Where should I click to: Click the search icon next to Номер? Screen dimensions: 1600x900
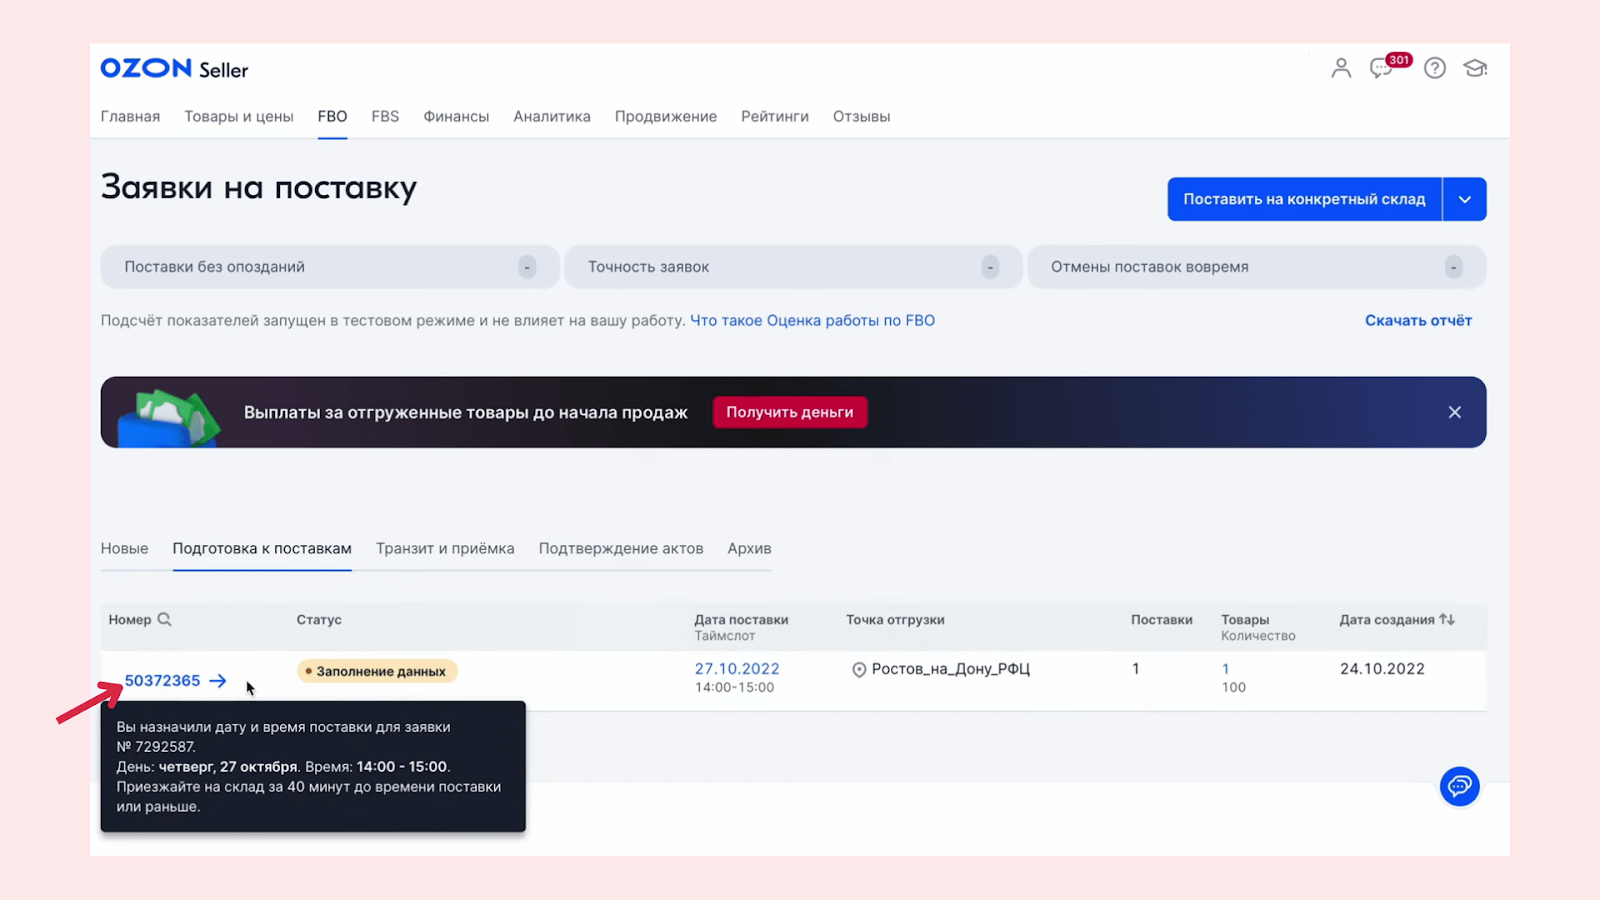coord(165,620)
